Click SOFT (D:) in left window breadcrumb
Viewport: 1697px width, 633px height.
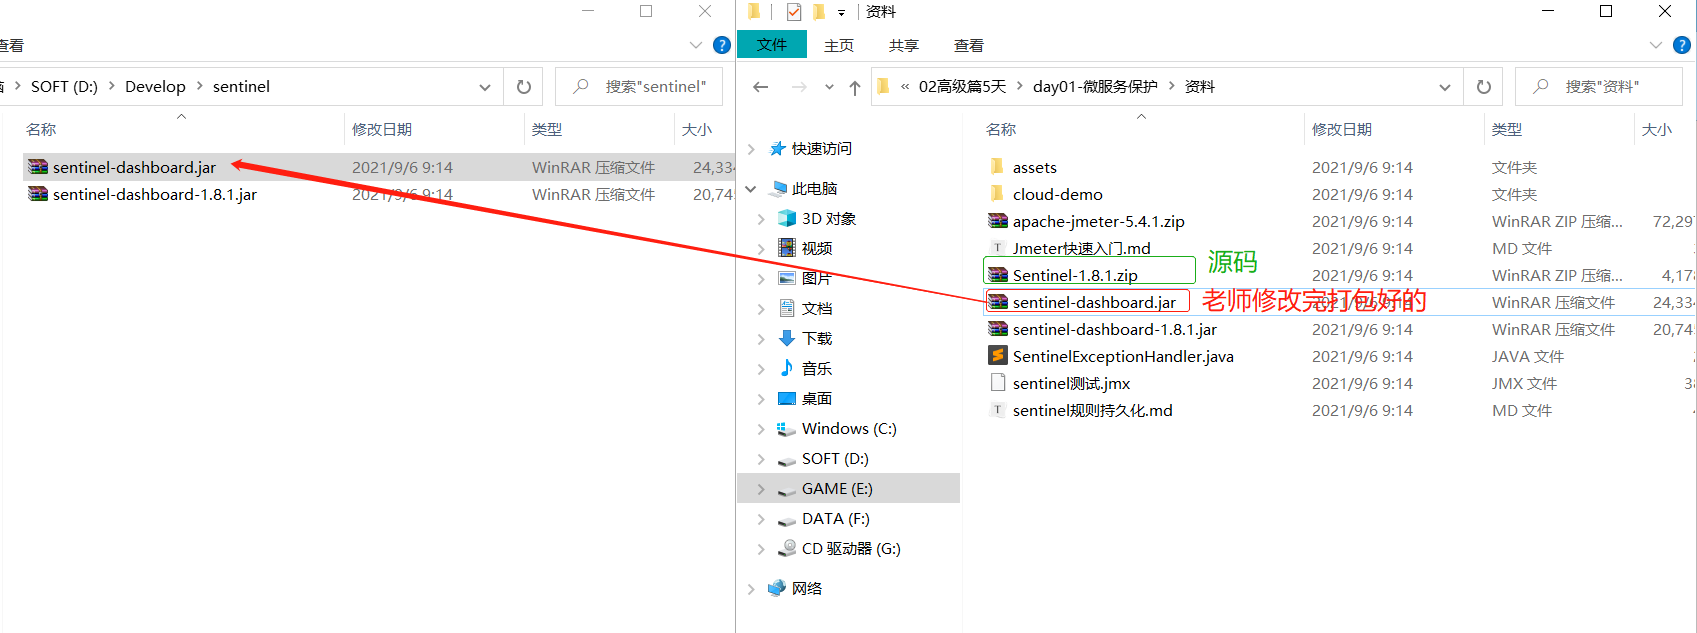[x=64, y=87]
